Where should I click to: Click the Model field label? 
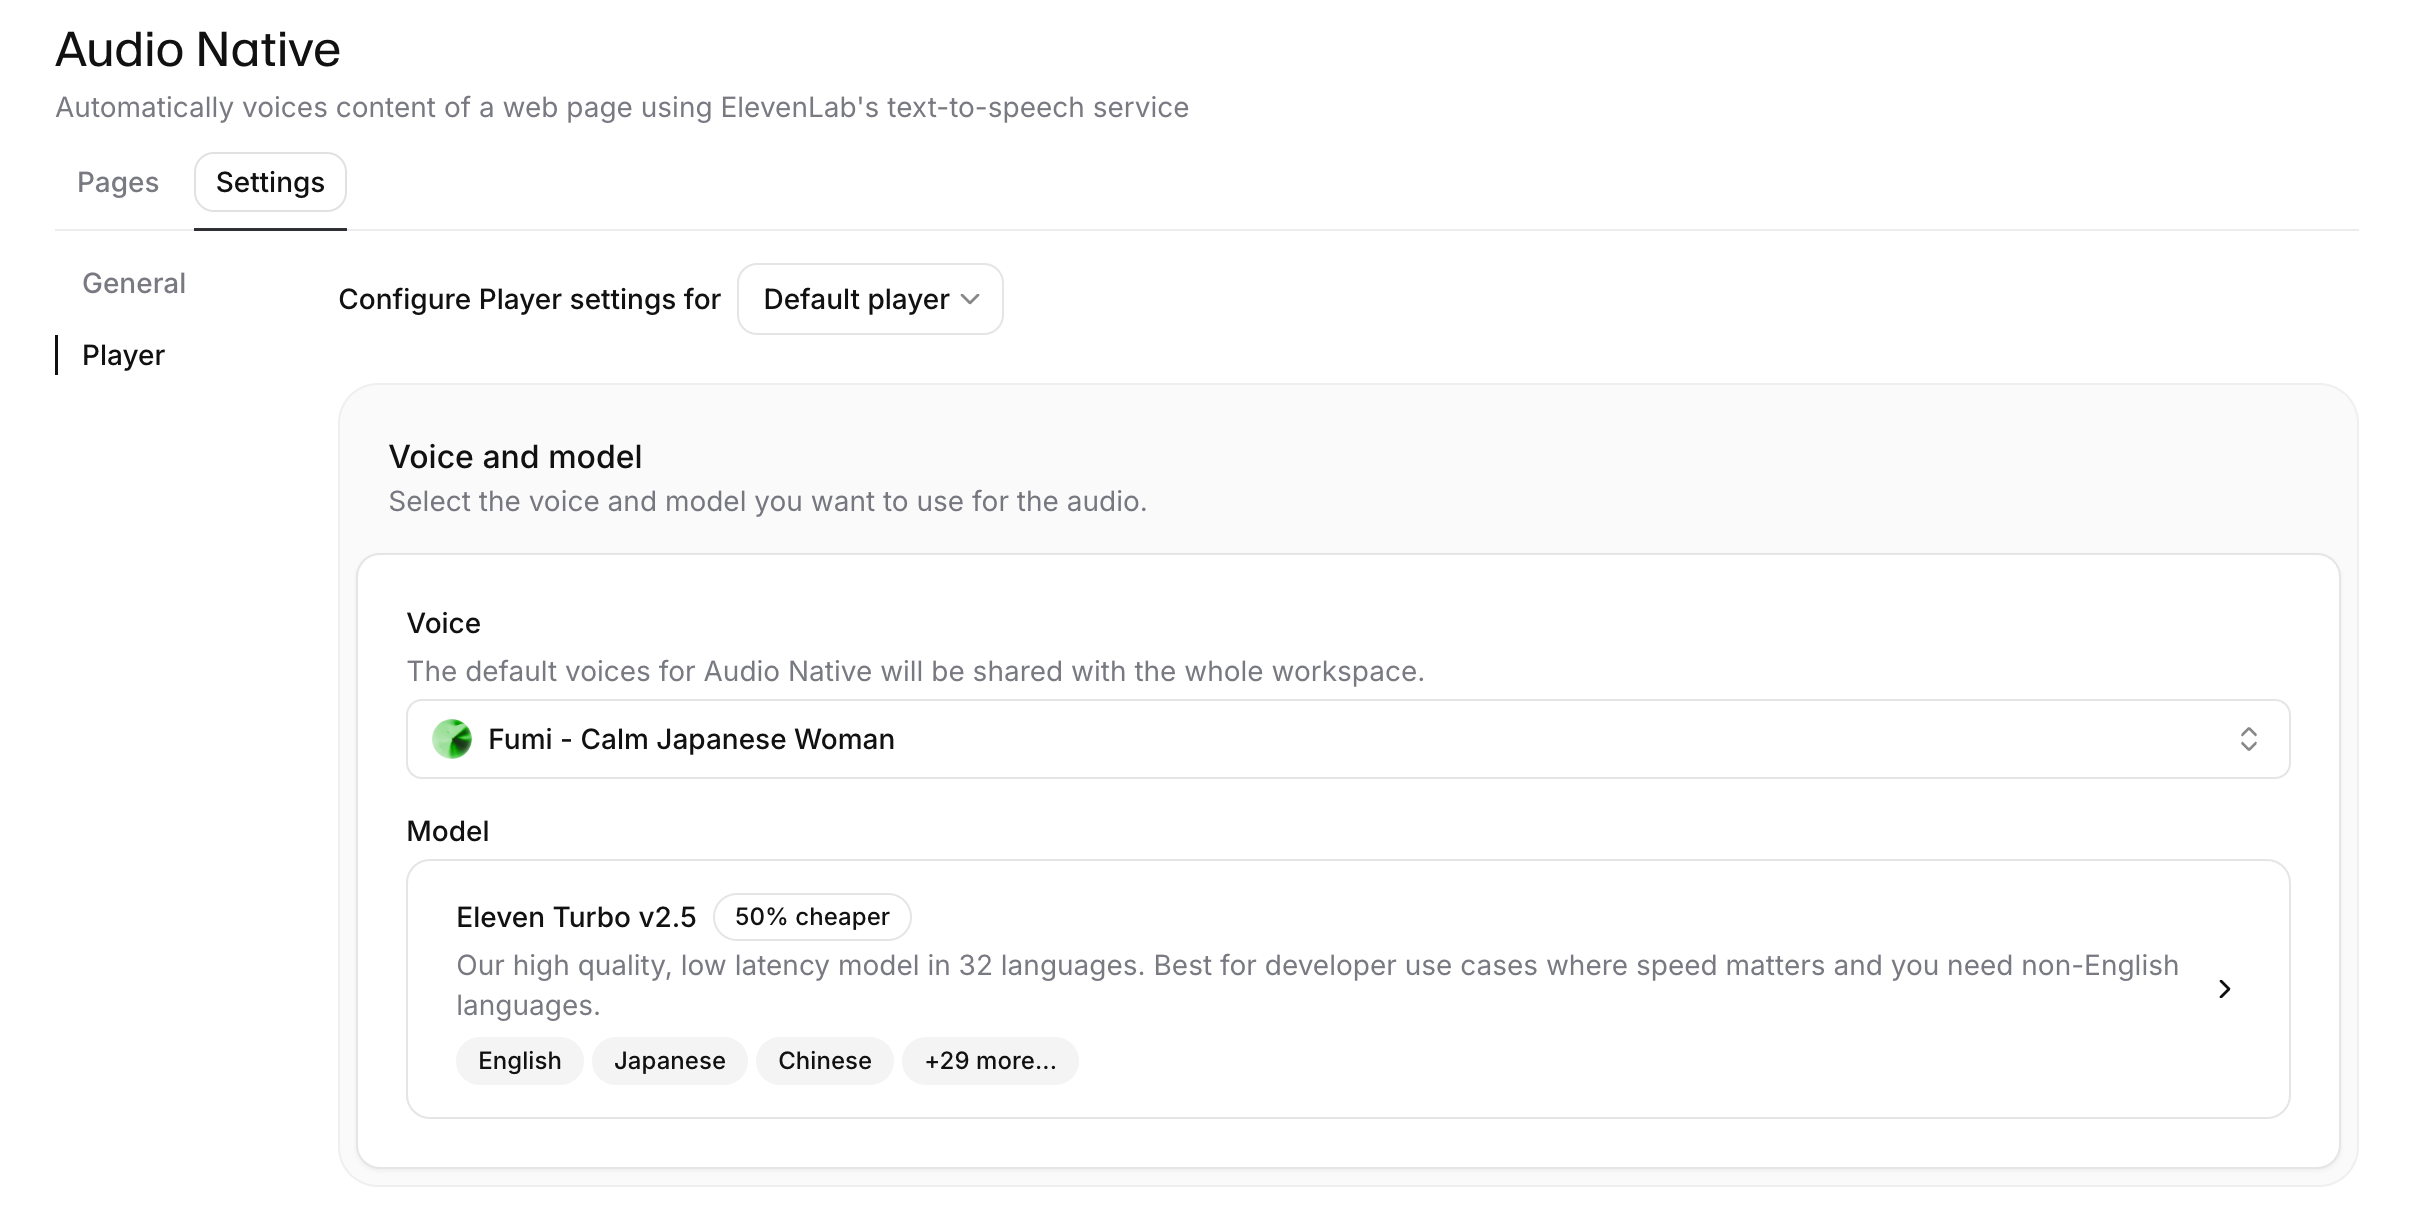(448, 831)
